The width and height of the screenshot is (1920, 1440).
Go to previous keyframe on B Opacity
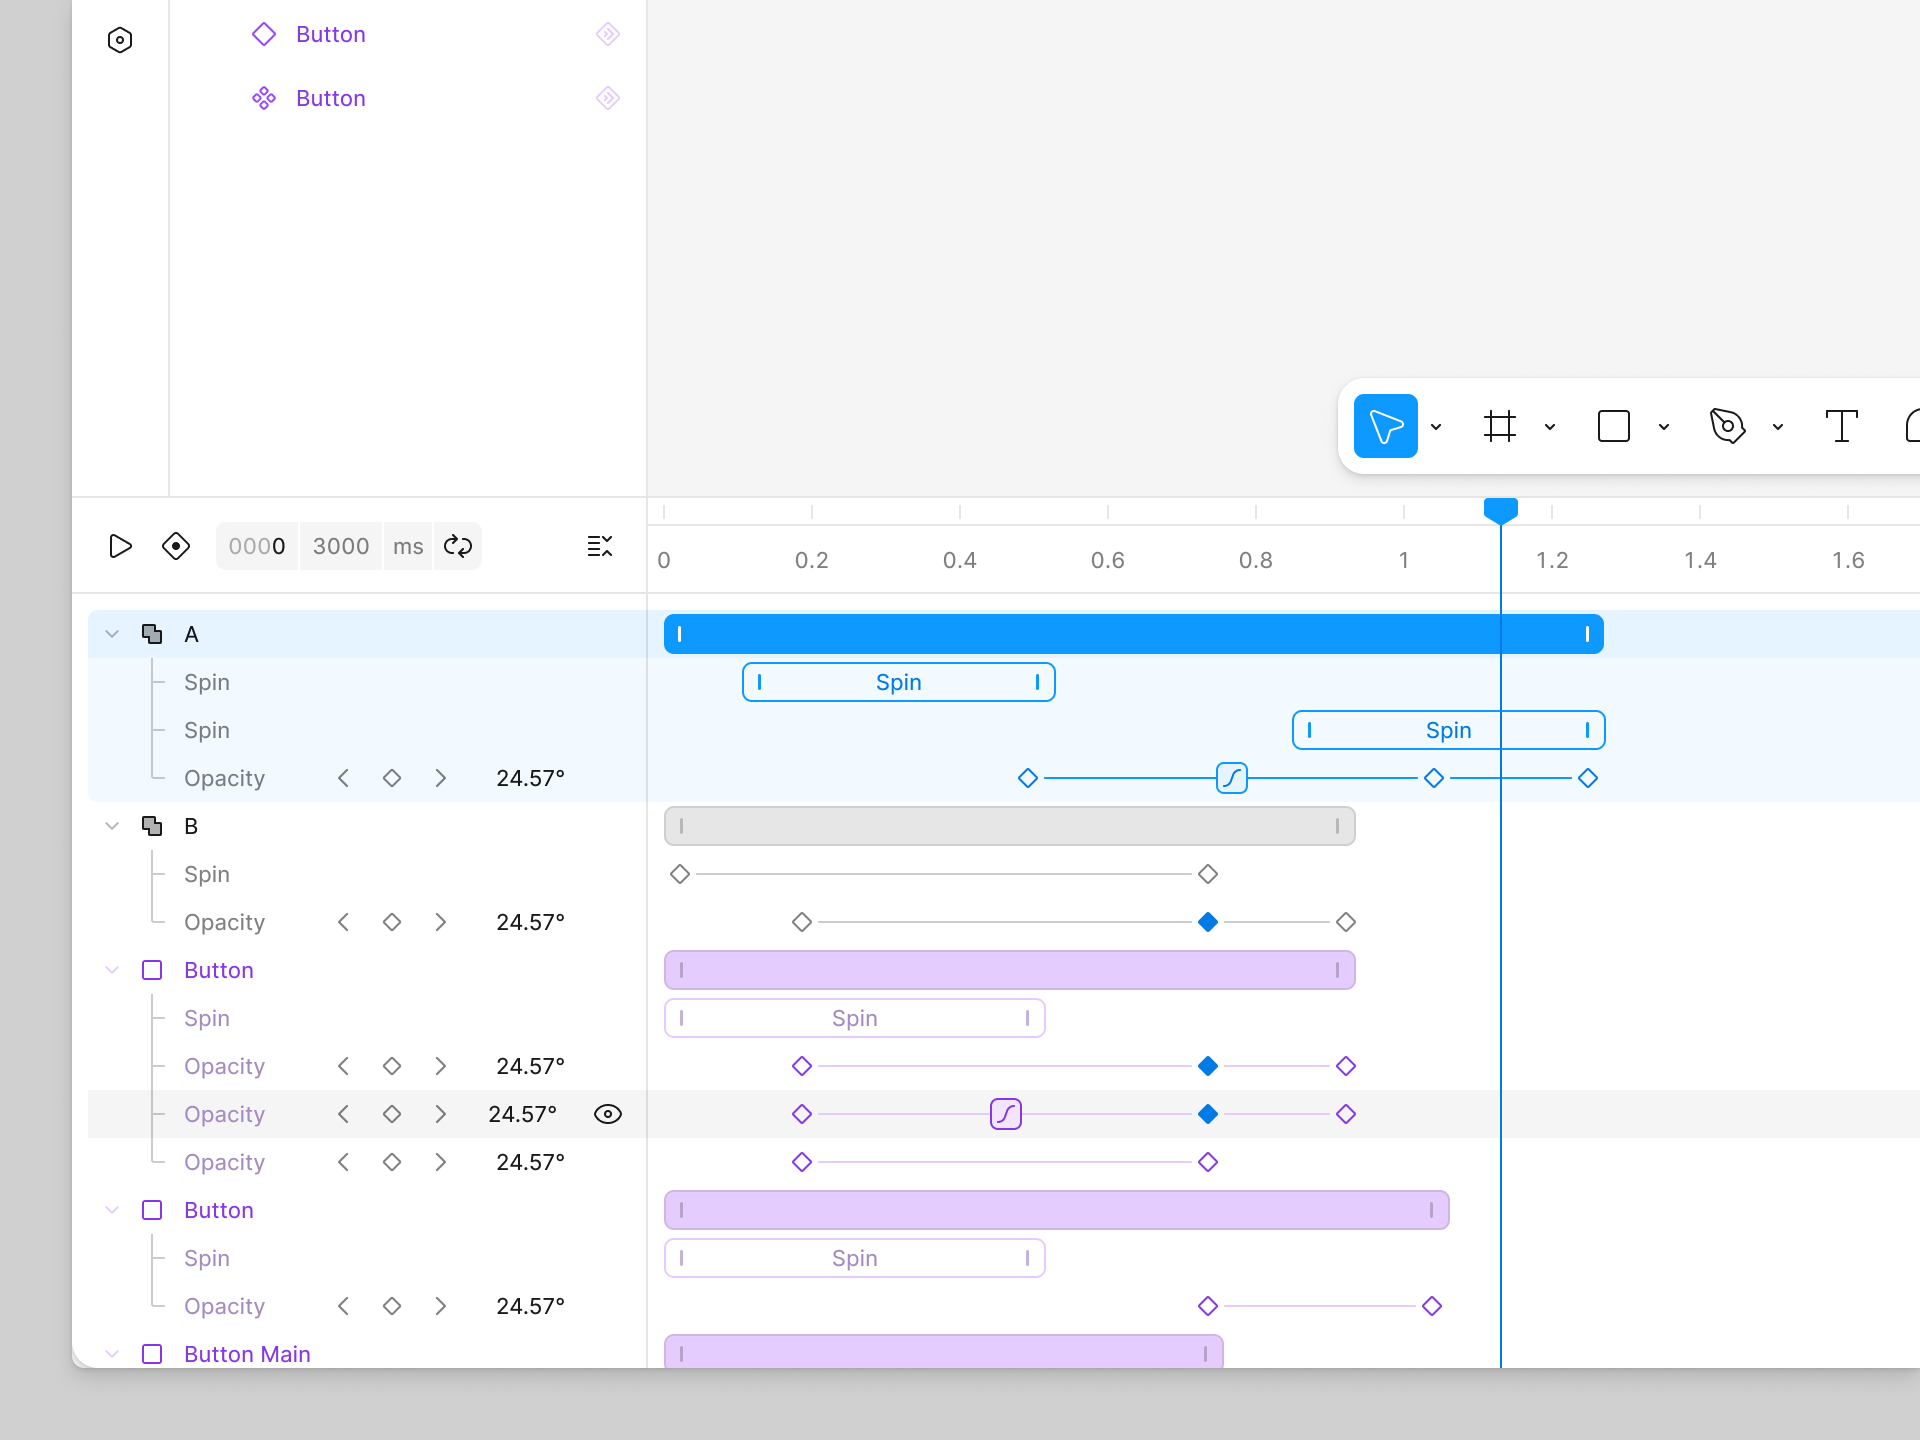(x=344, y=922)
